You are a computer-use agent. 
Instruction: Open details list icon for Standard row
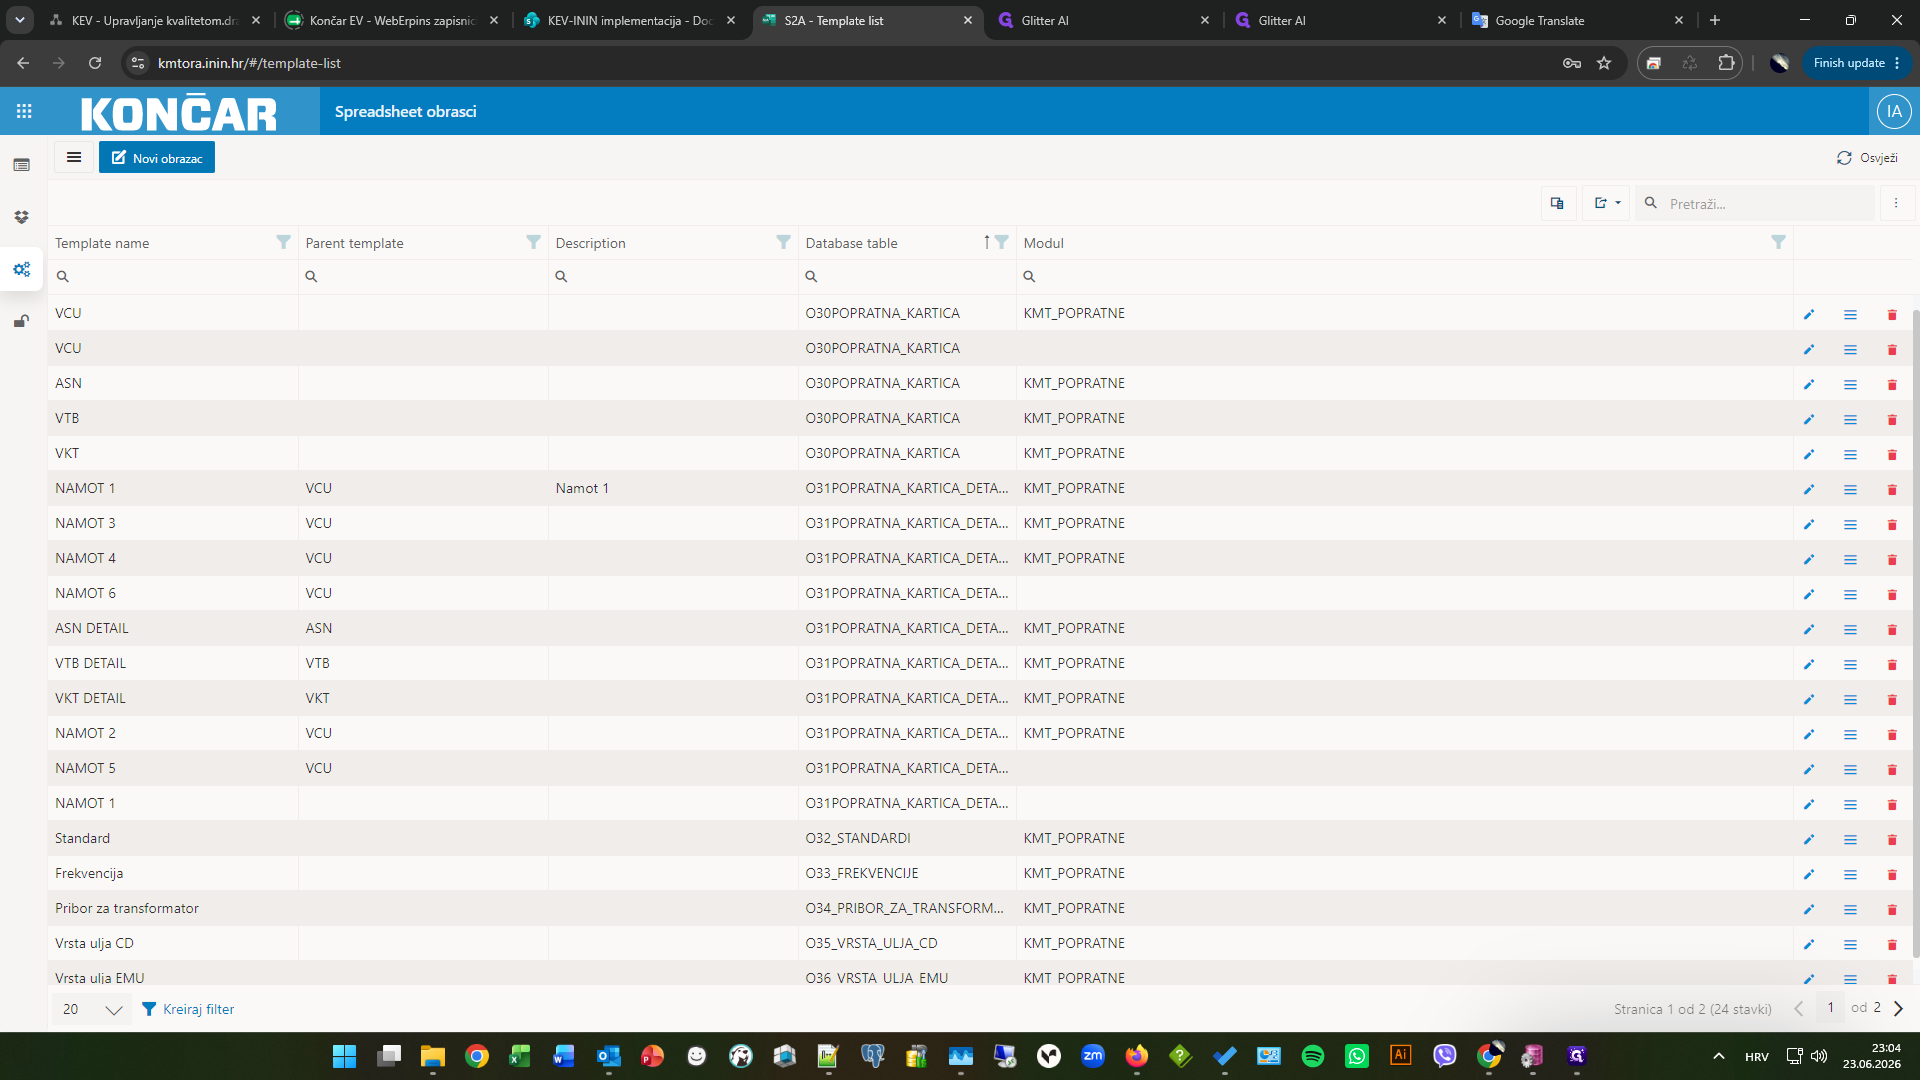[x=1850, y=839]
